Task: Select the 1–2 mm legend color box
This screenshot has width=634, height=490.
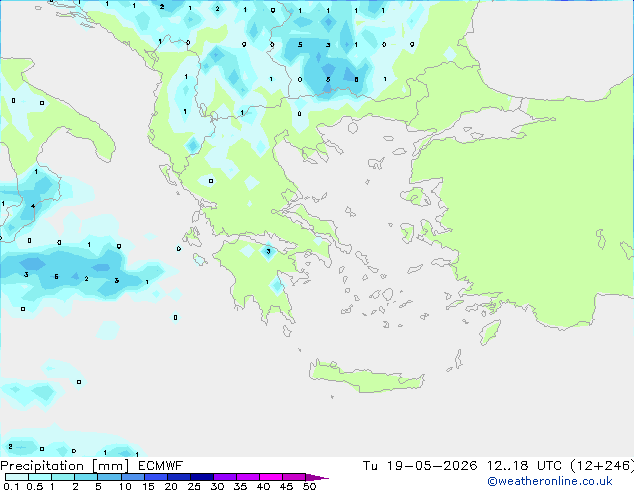Action: [63, 477]
